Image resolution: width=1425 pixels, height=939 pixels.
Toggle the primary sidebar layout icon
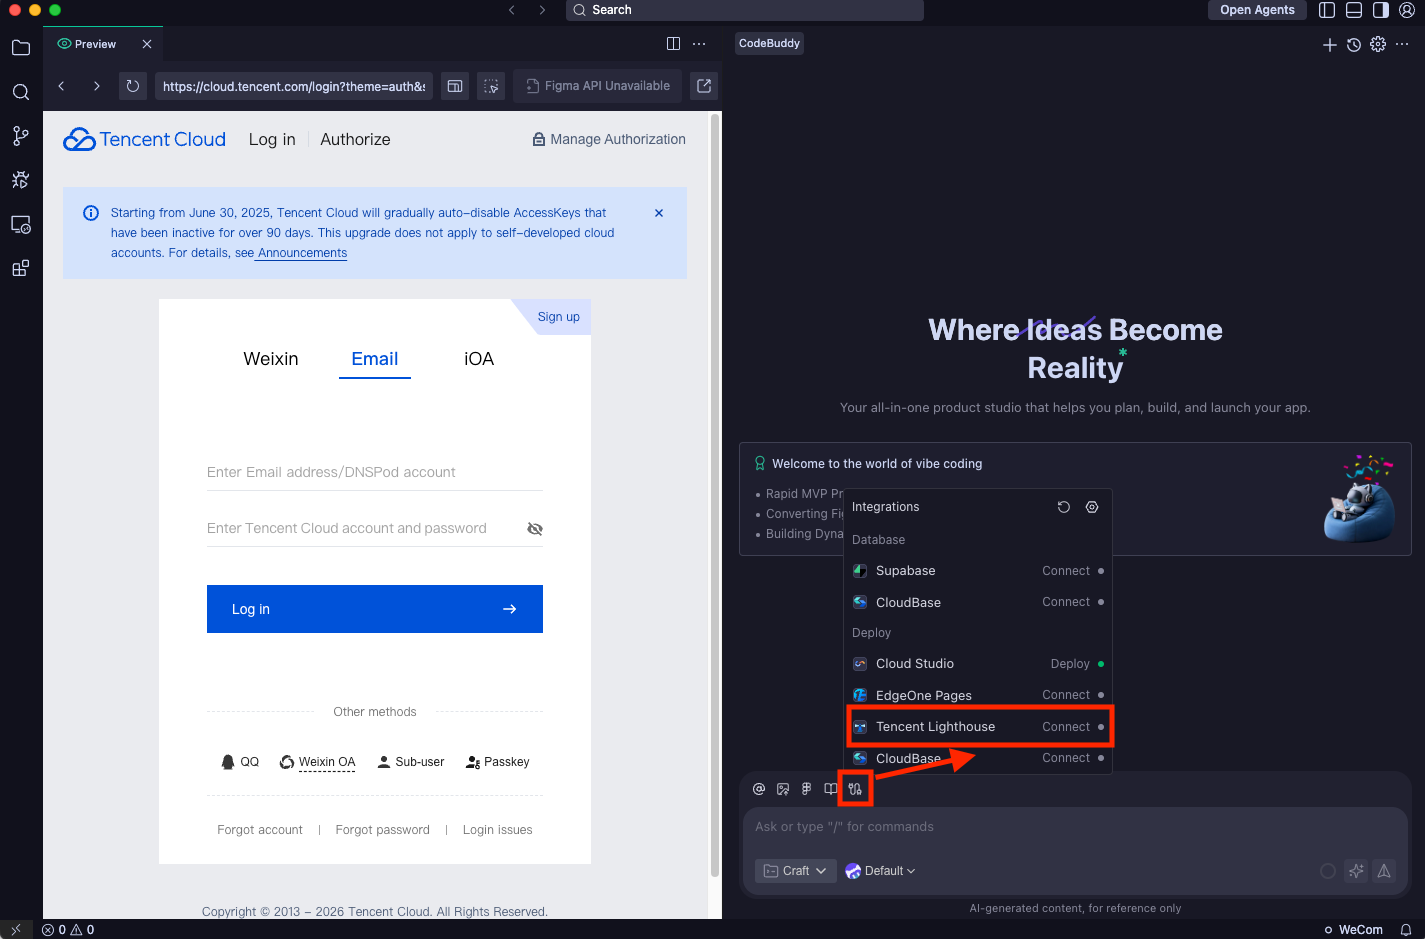coord(1327,10)
